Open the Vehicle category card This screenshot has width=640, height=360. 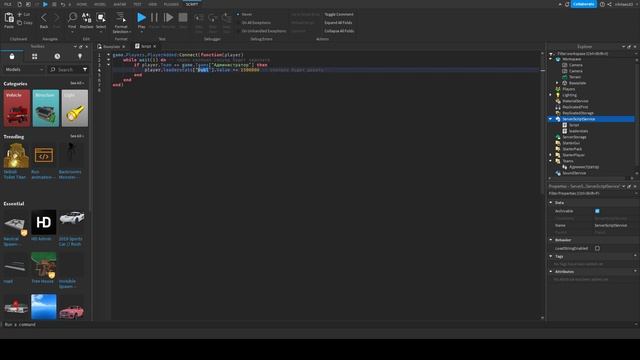pyautogui.click(x=17, y=108)
